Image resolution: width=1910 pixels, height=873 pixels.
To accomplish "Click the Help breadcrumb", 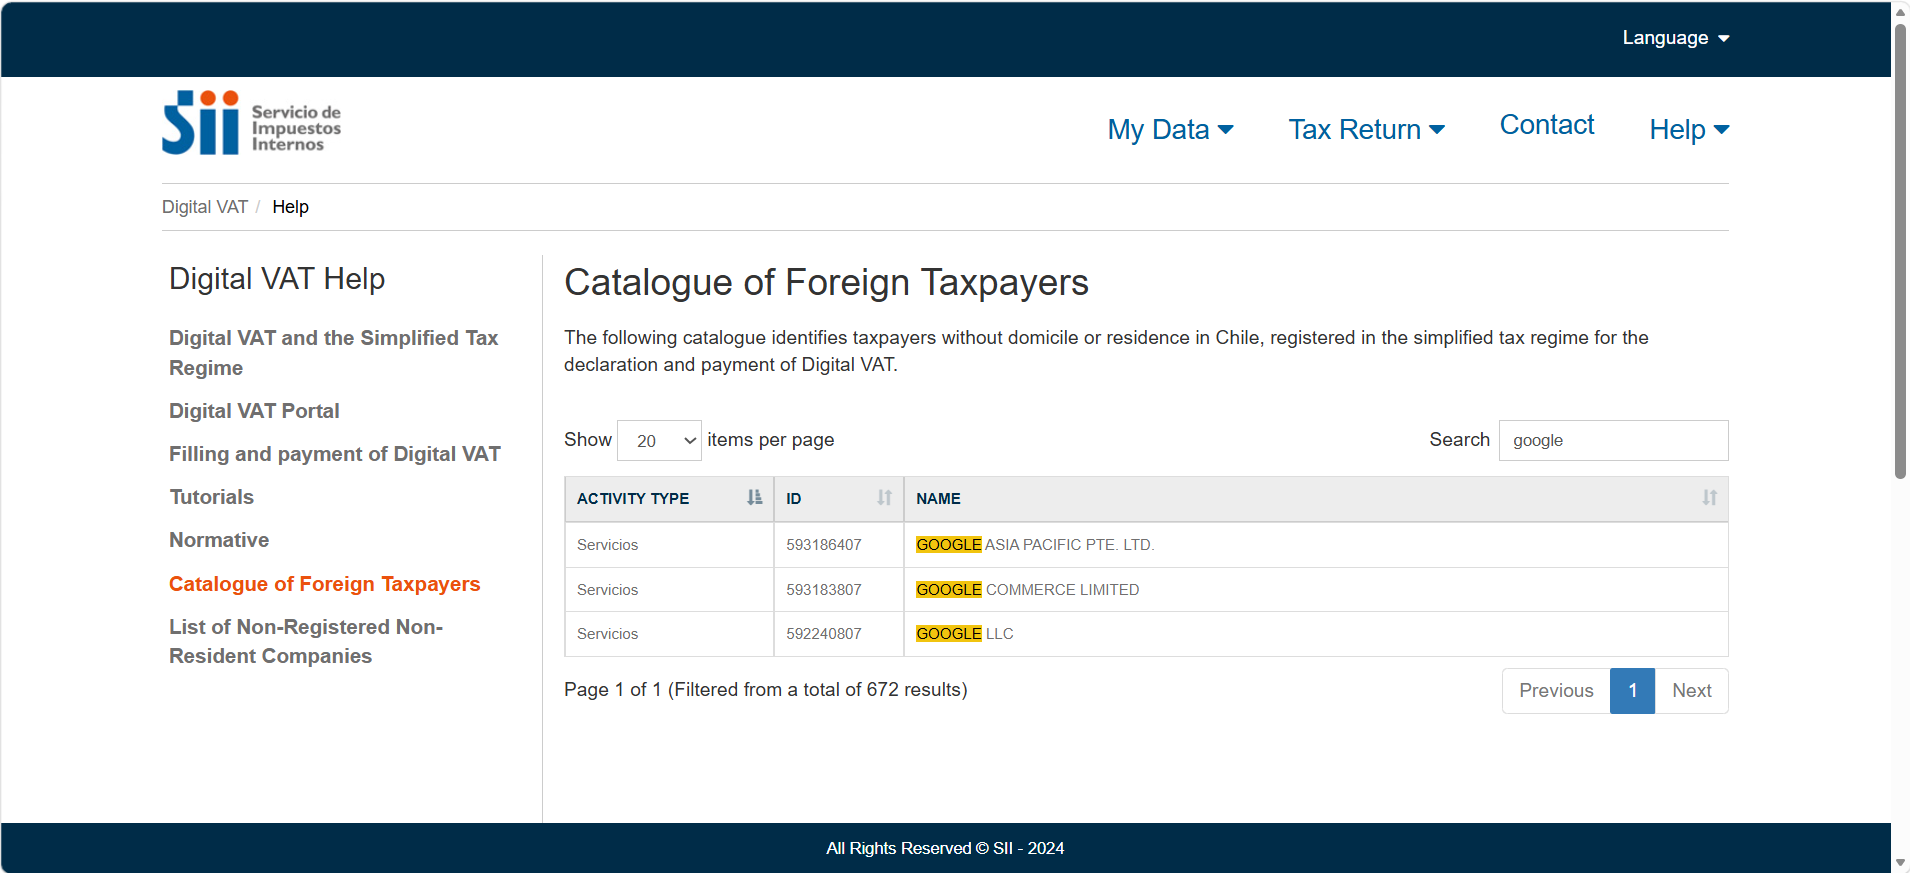I will 290,207.
